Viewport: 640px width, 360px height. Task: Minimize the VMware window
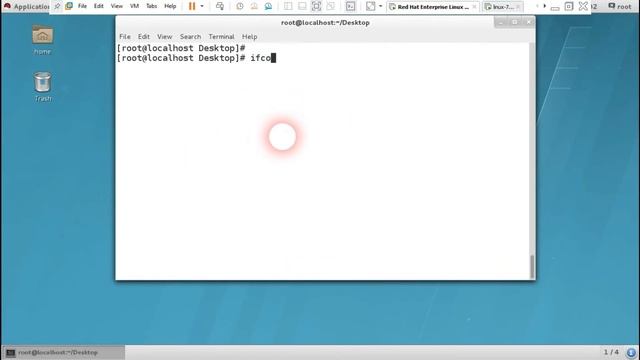point(555,7)
